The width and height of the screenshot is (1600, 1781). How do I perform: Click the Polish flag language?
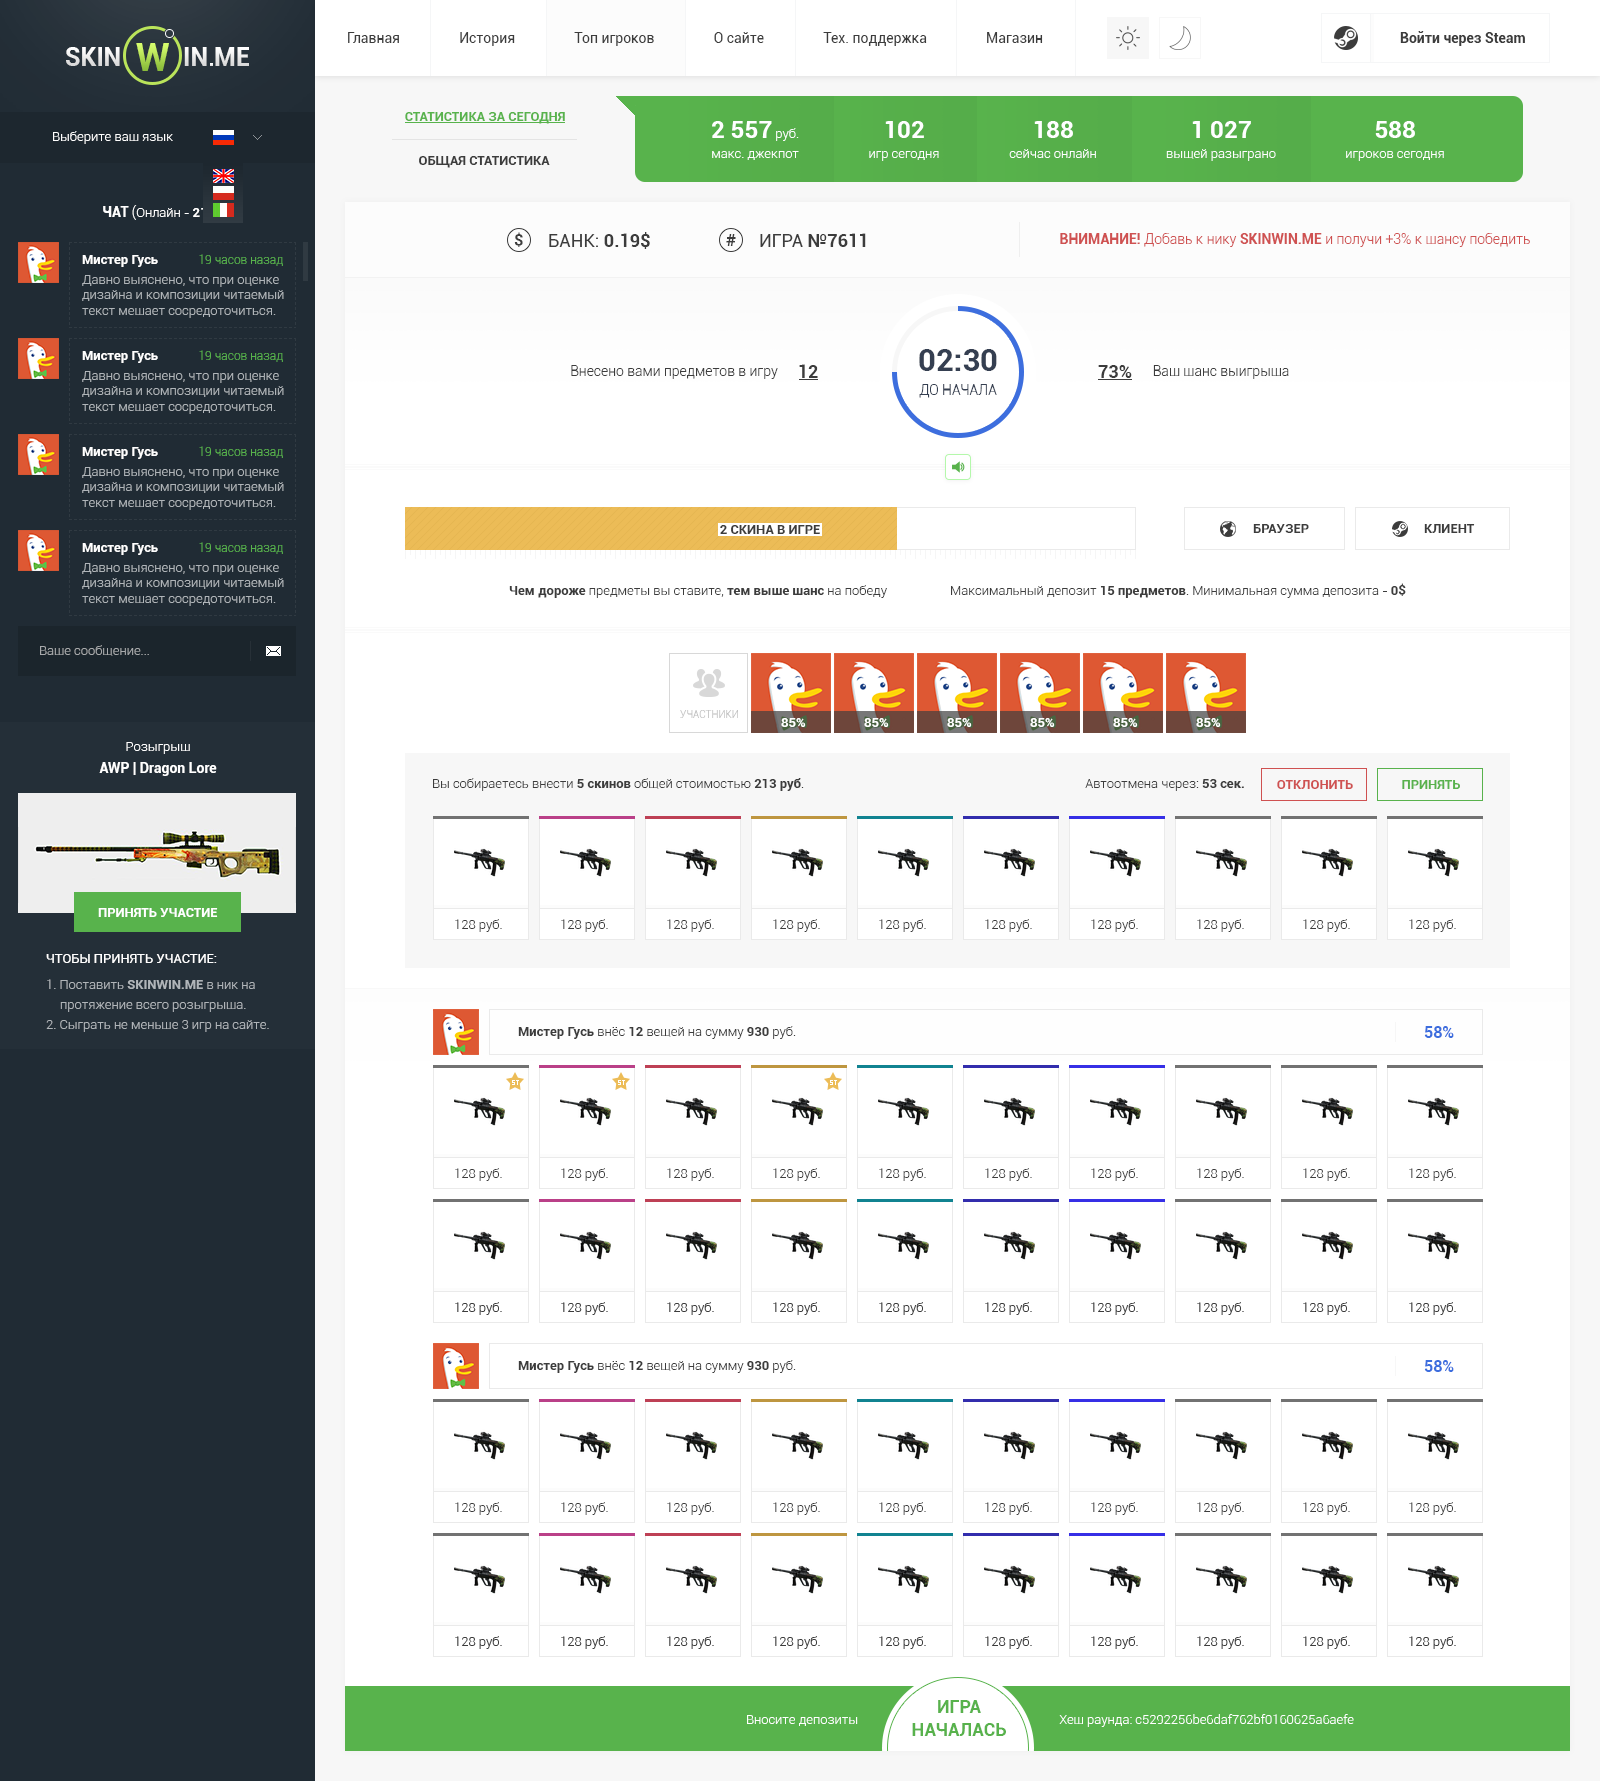pyautogui.click(x=223, y=193)
